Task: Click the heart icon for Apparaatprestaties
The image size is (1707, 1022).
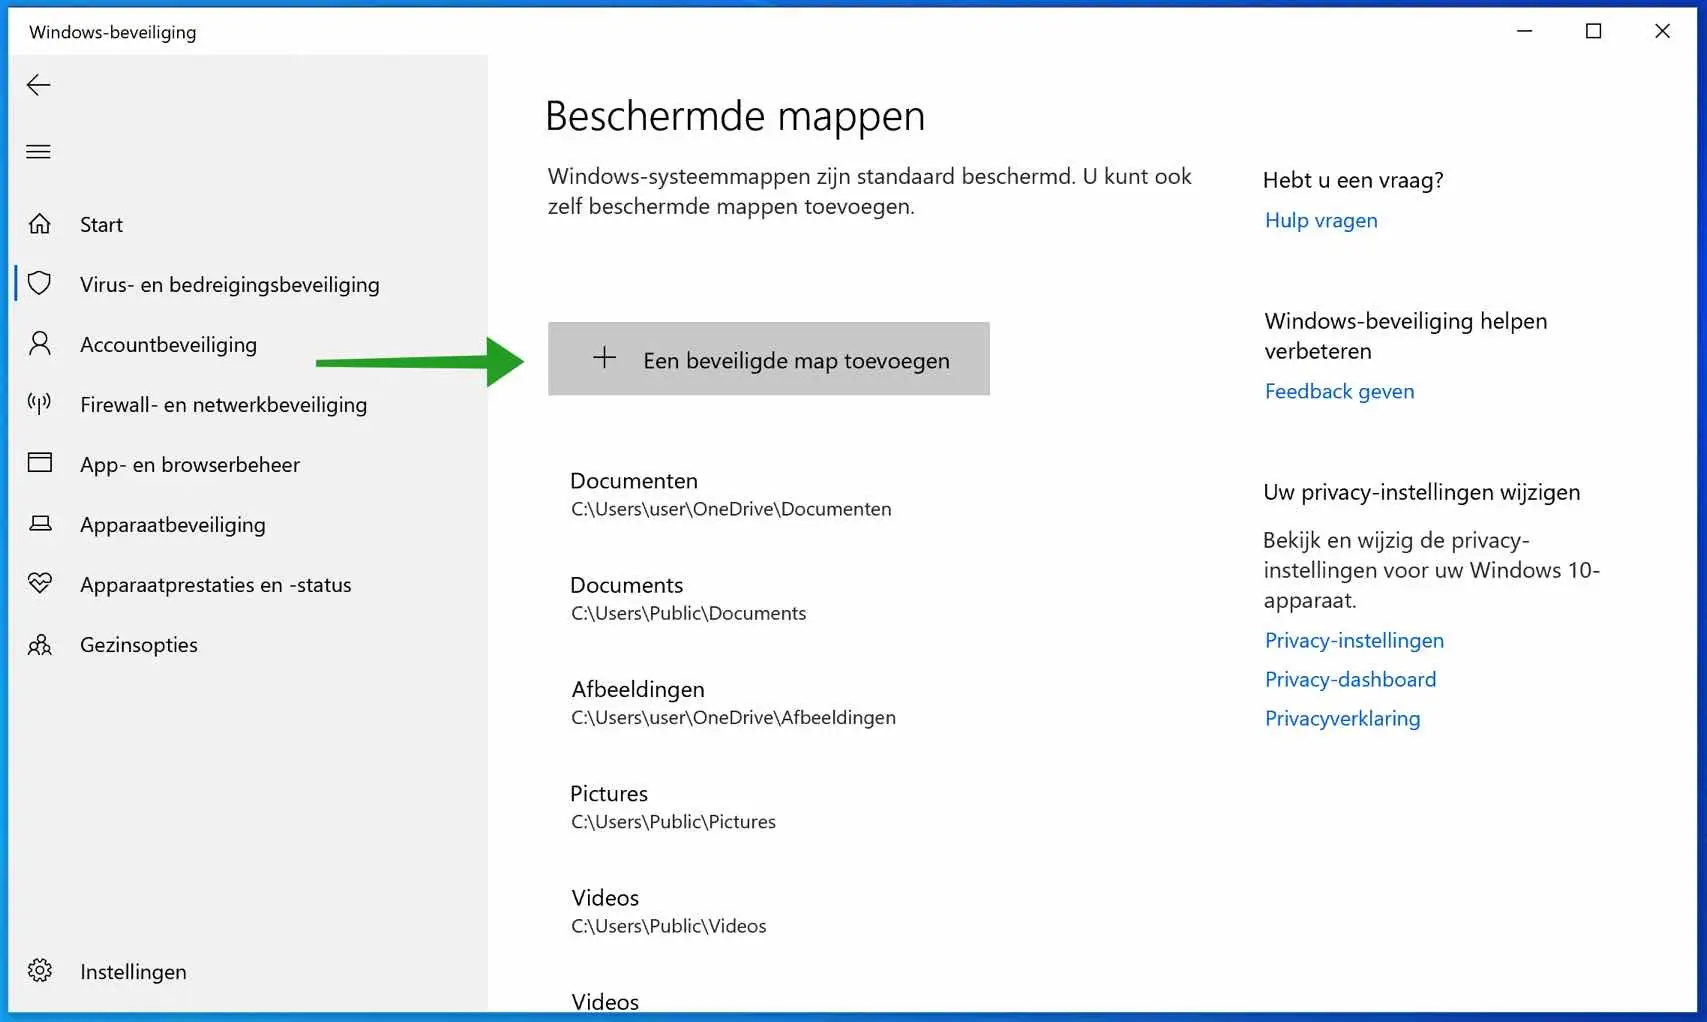Action: [40, 583]
